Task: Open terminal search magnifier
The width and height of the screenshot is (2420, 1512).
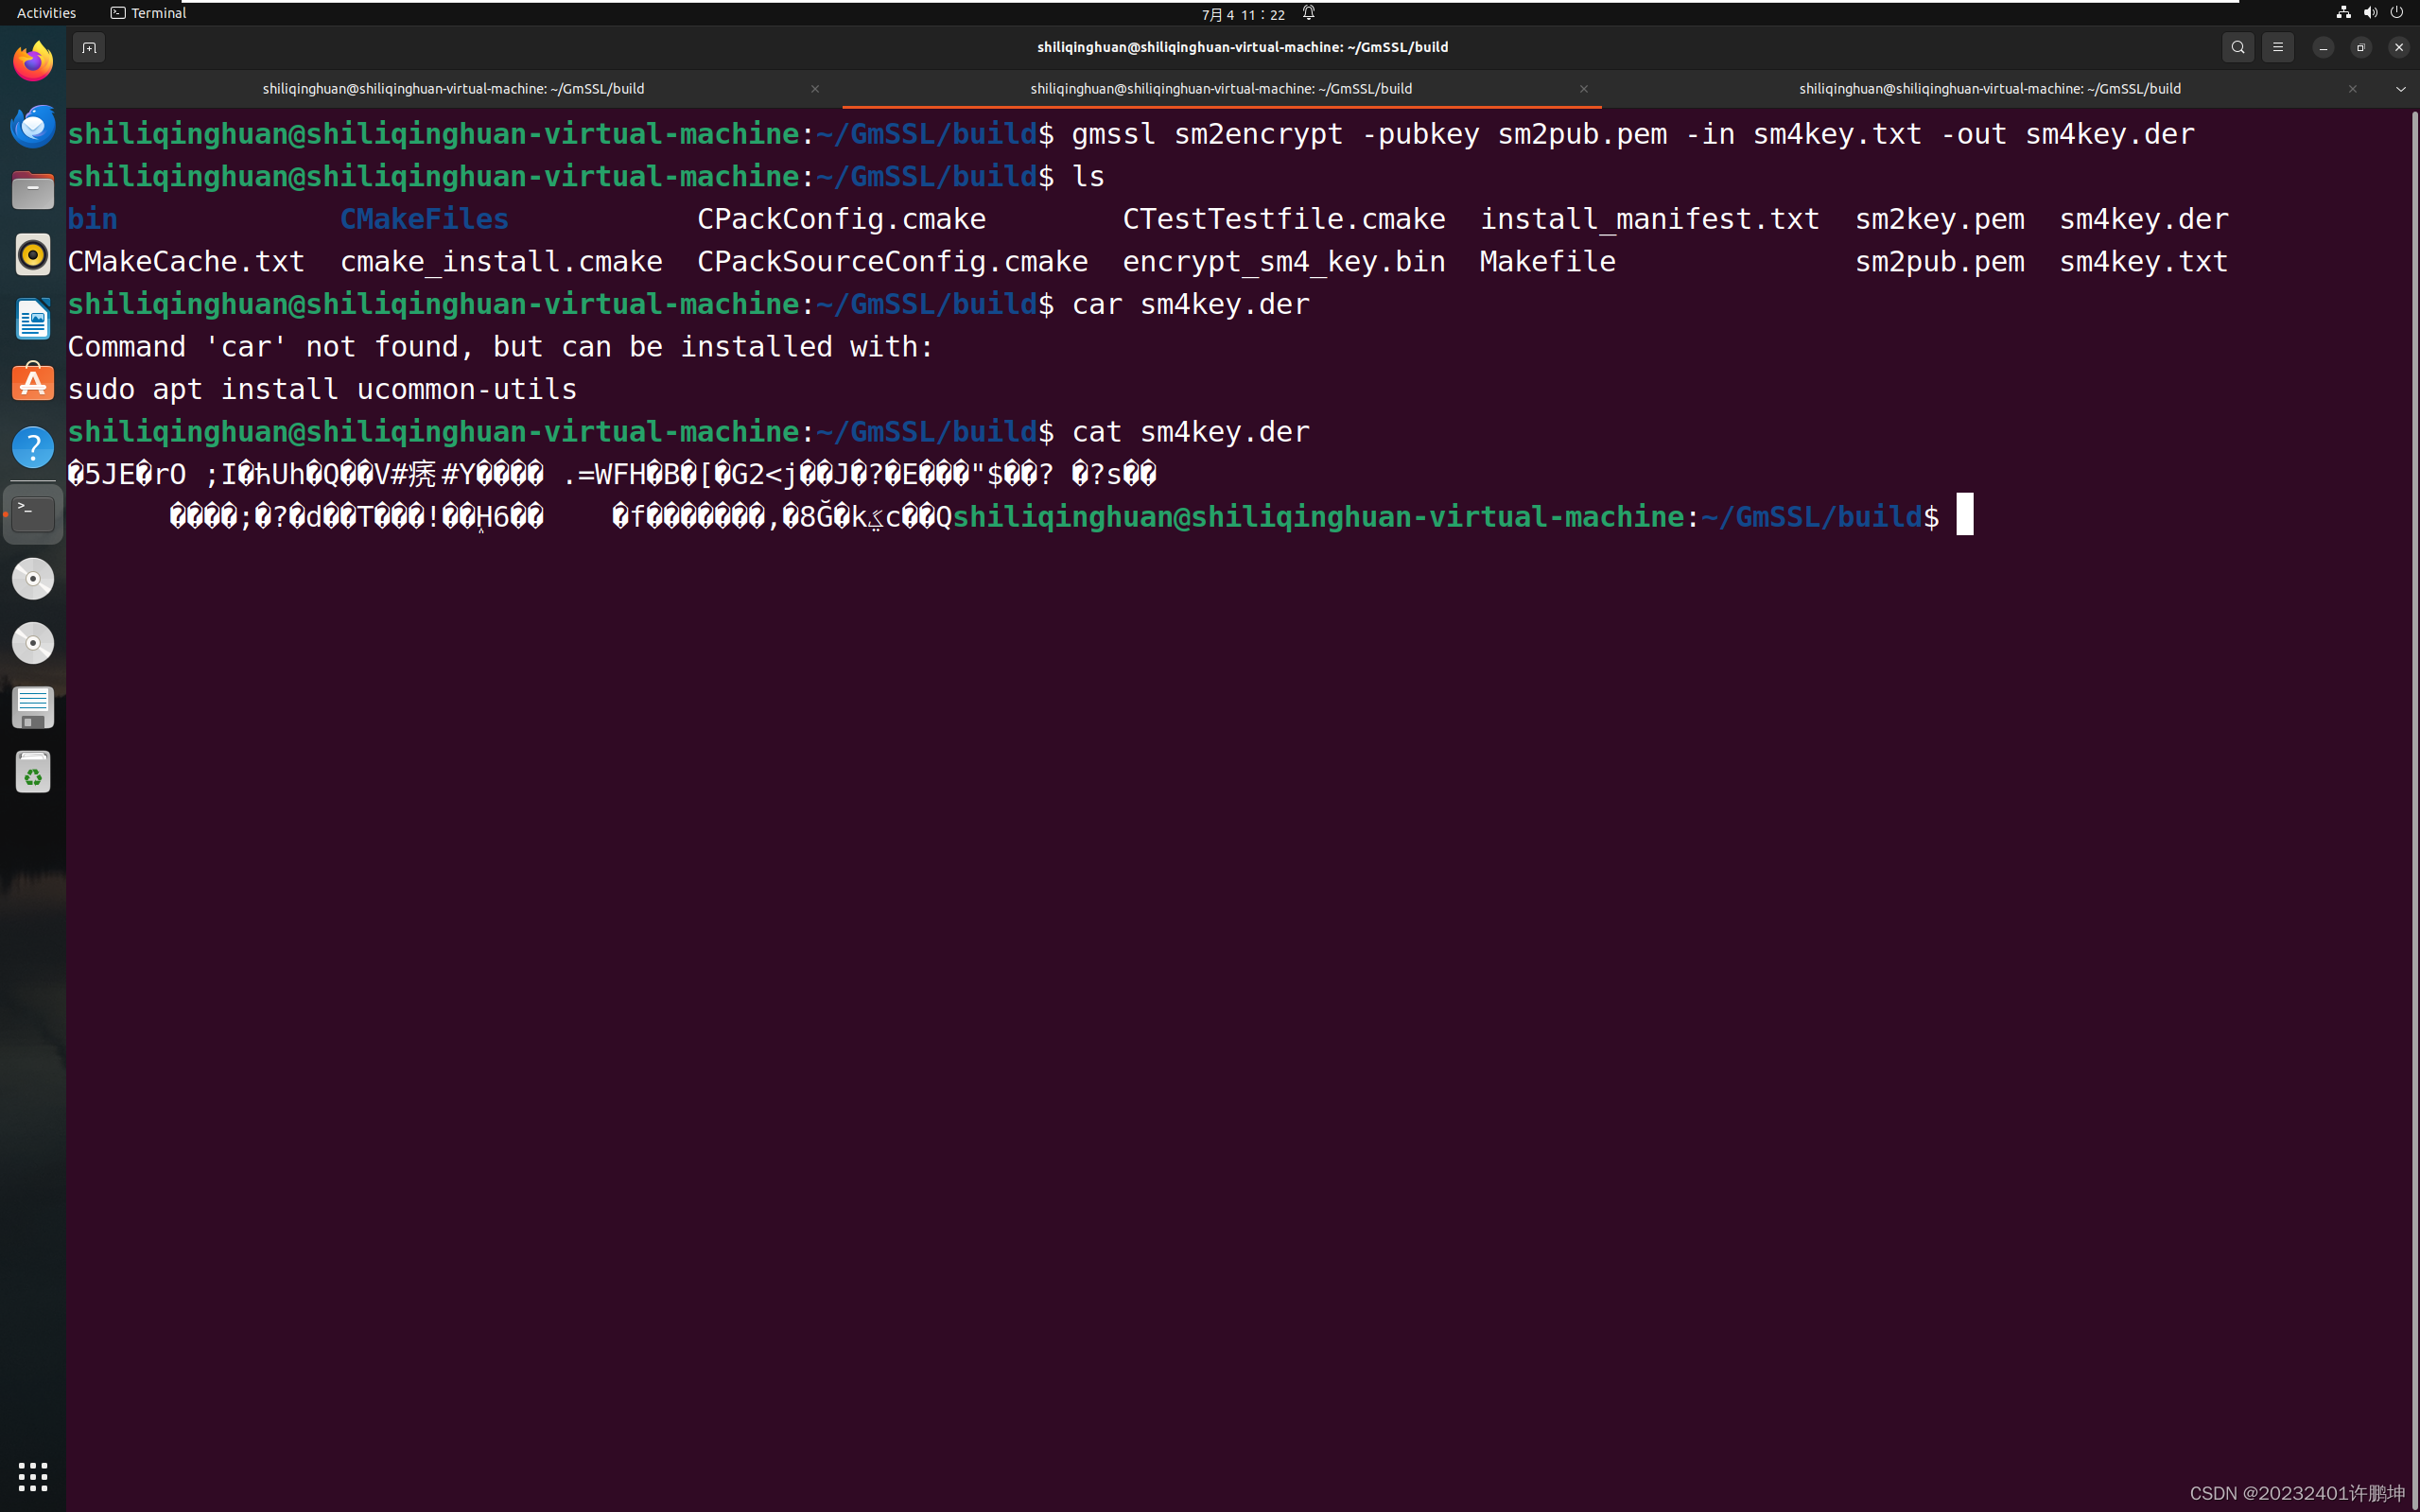Action: (x=2238, y=47)
